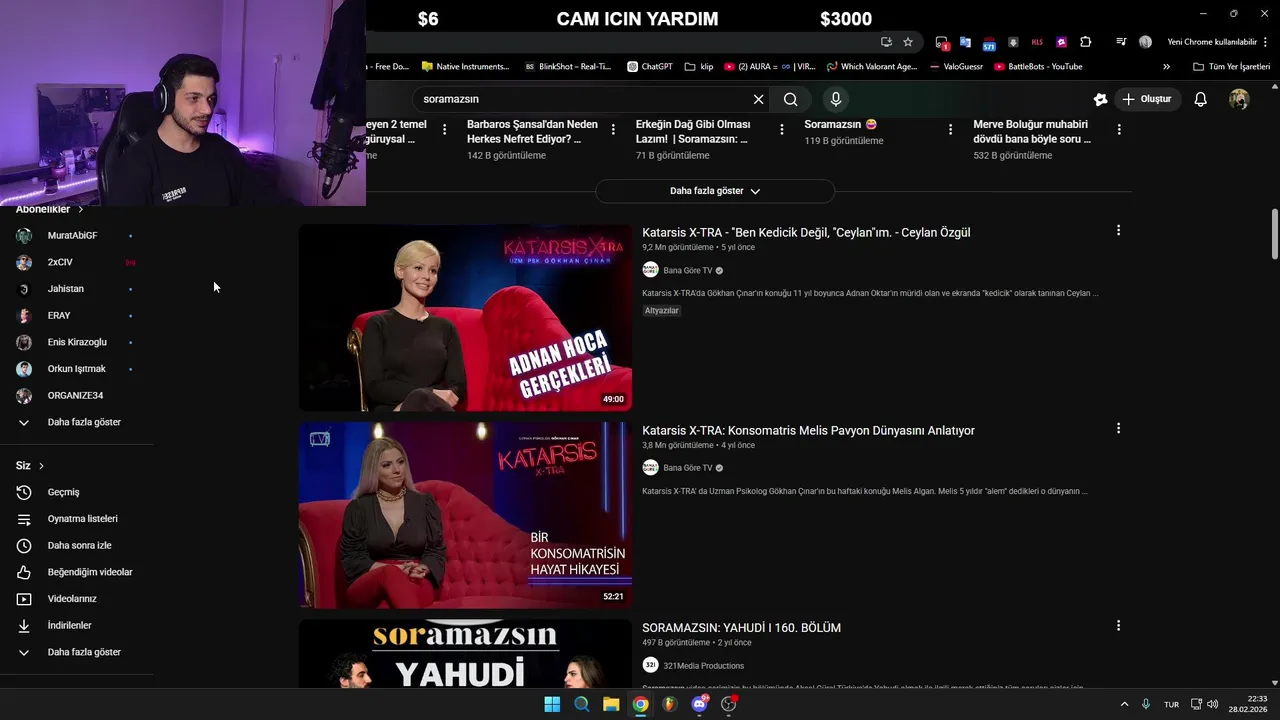Screen dimensions: 1280x720
Task: Expand the Abonelikler section chevron
Action: tap(80, 209)
